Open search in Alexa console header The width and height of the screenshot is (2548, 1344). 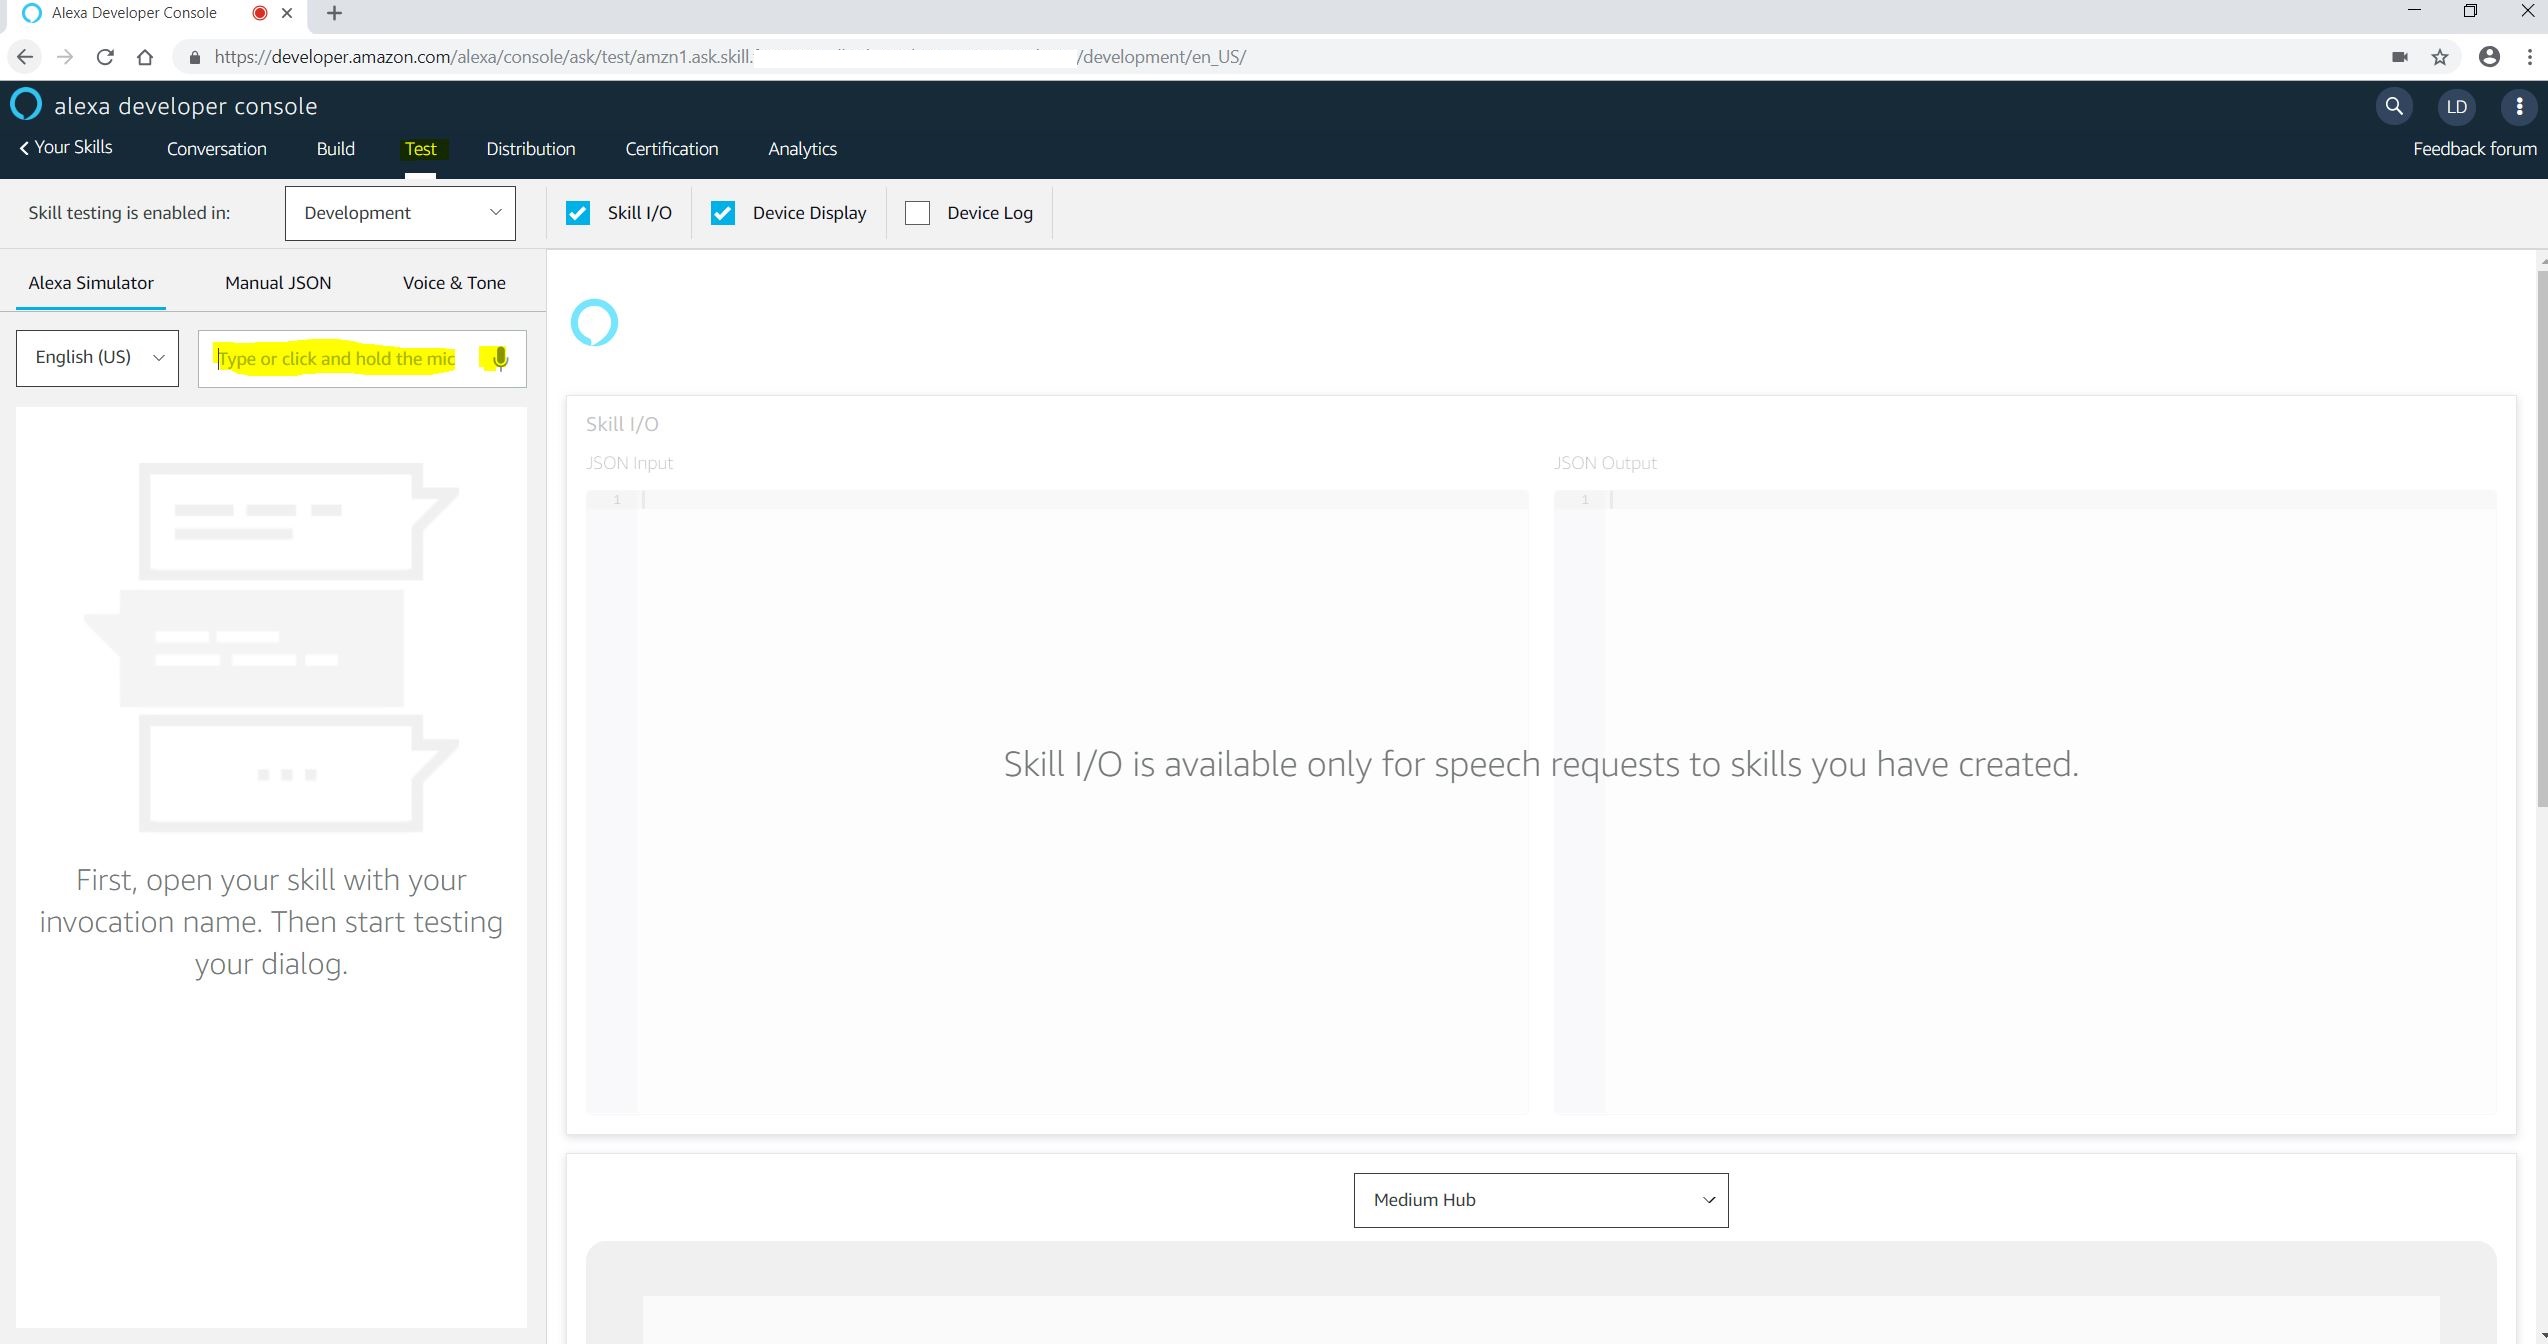2394,106
